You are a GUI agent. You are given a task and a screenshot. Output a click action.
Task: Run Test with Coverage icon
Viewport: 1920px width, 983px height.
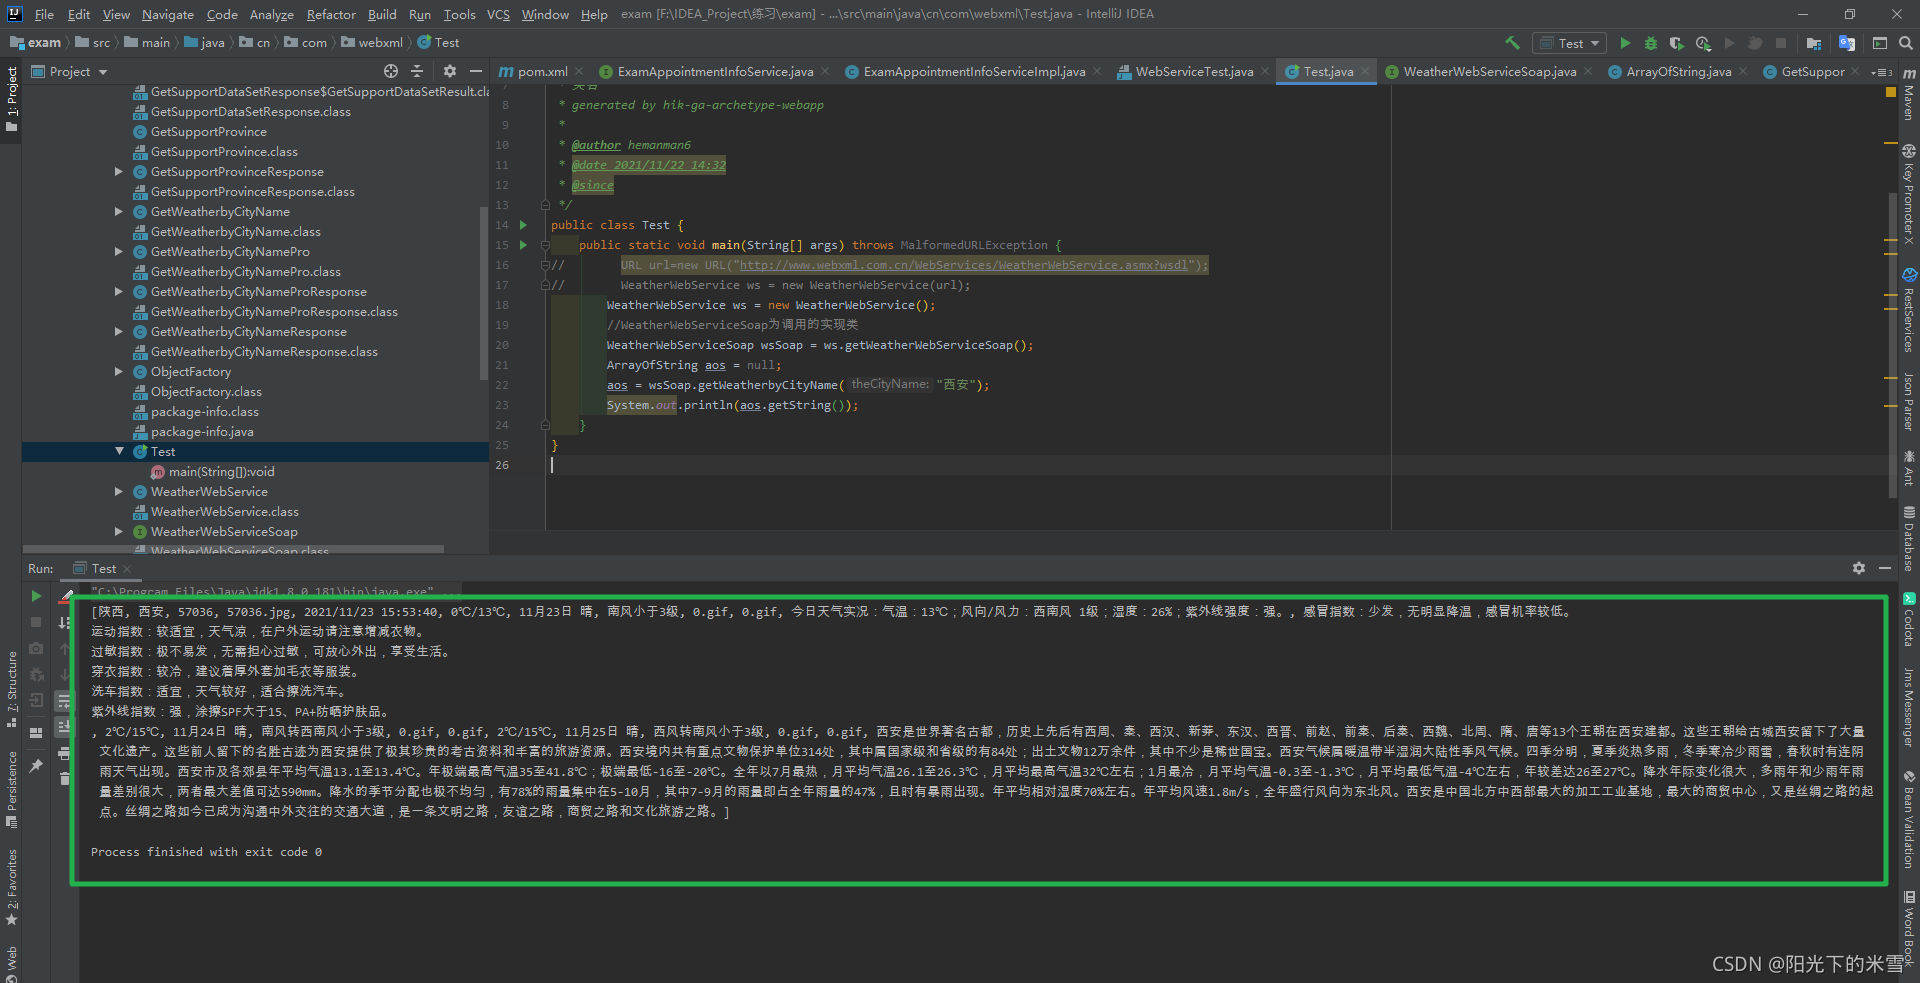[x=1677, y=43]
